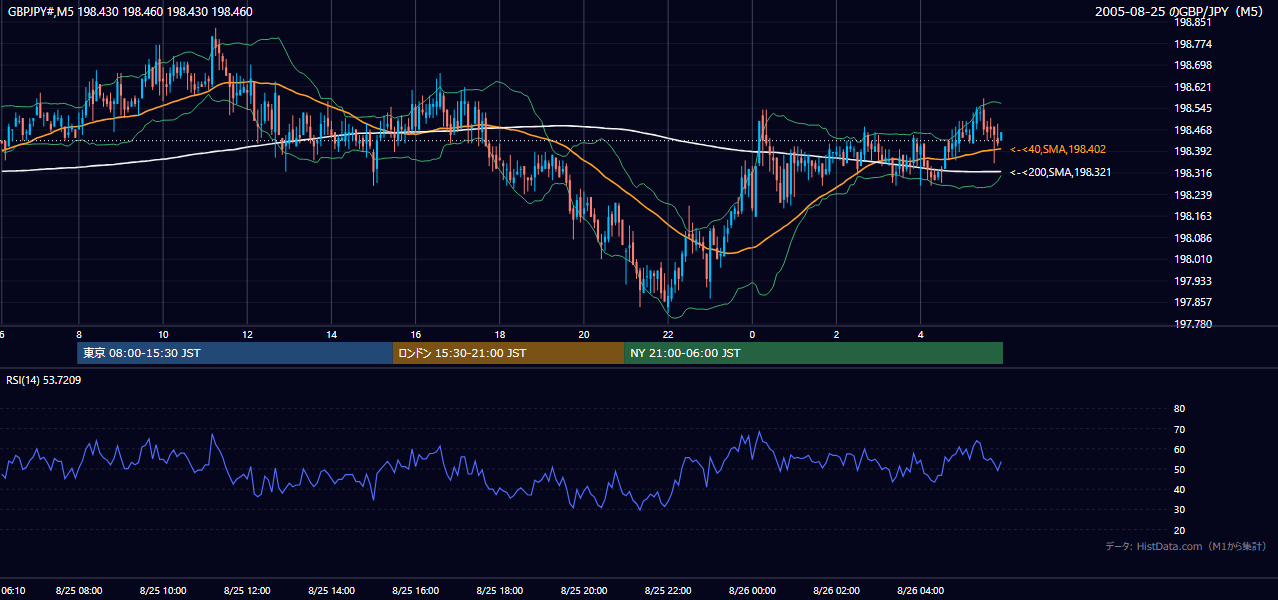Click bottom time label 06:10
The width and height of the screenshot is (1278, 600).
tap(13, 591)
